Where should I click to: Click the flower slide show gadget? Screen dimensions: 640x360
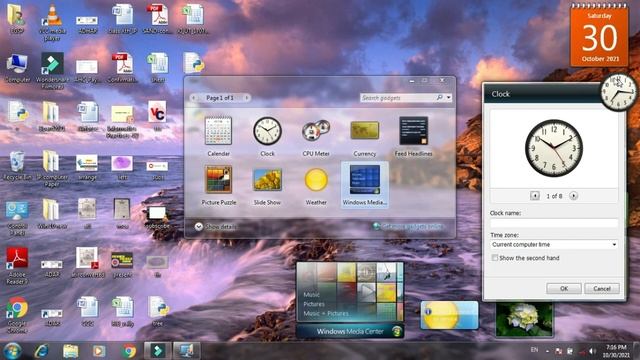pyautogui.click(x=524, y=319)
